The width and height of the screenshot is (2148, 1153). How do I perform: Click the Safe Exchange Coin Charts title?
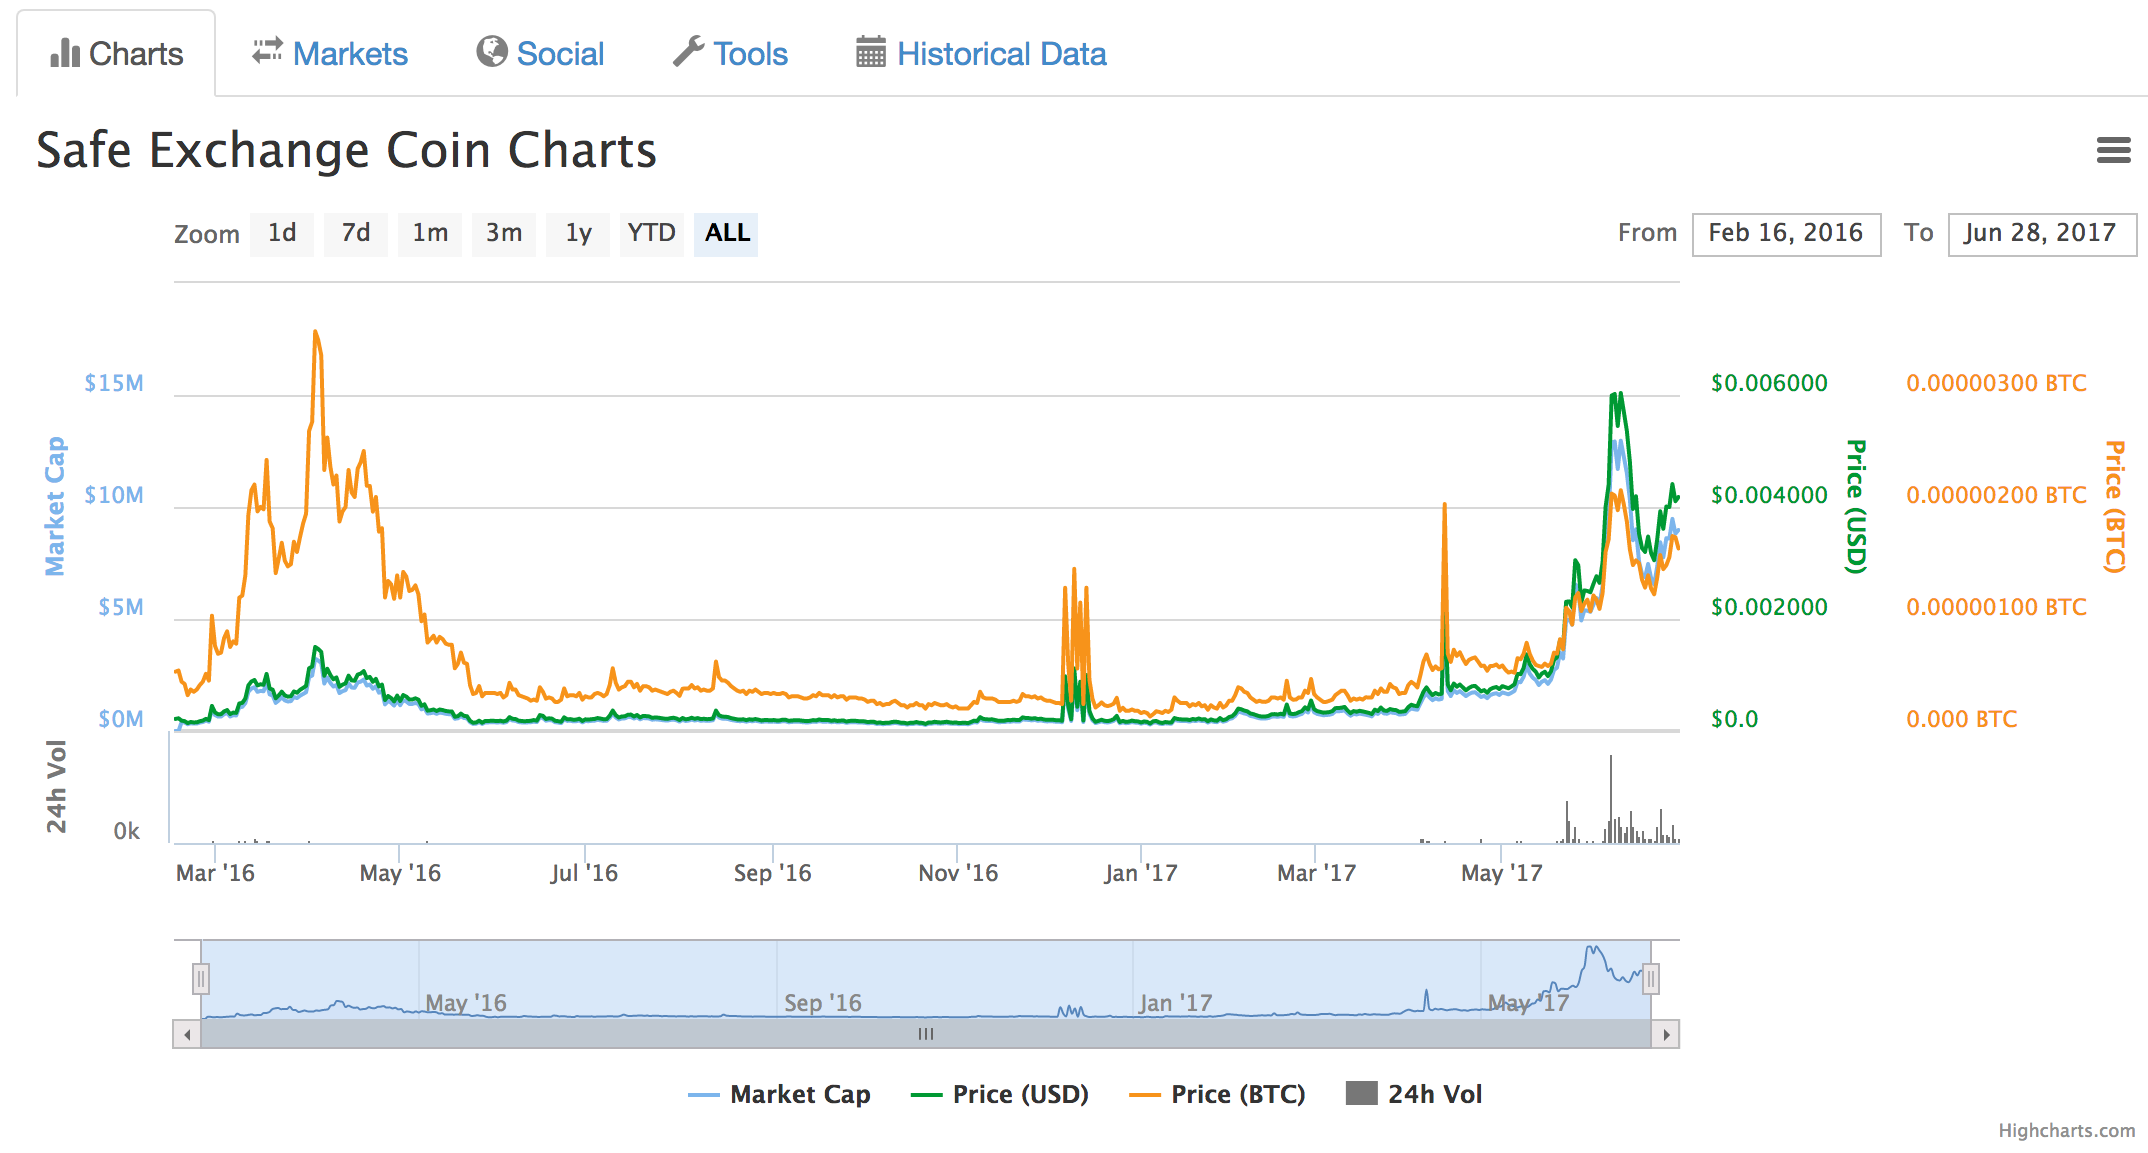[346, 151]
